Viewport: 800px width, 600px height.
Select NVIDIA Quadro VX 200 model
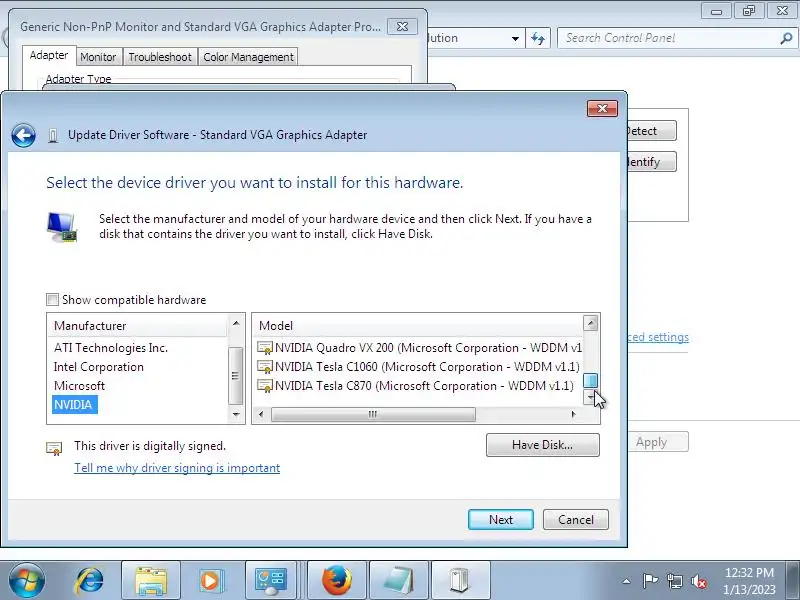pos(419,348)
